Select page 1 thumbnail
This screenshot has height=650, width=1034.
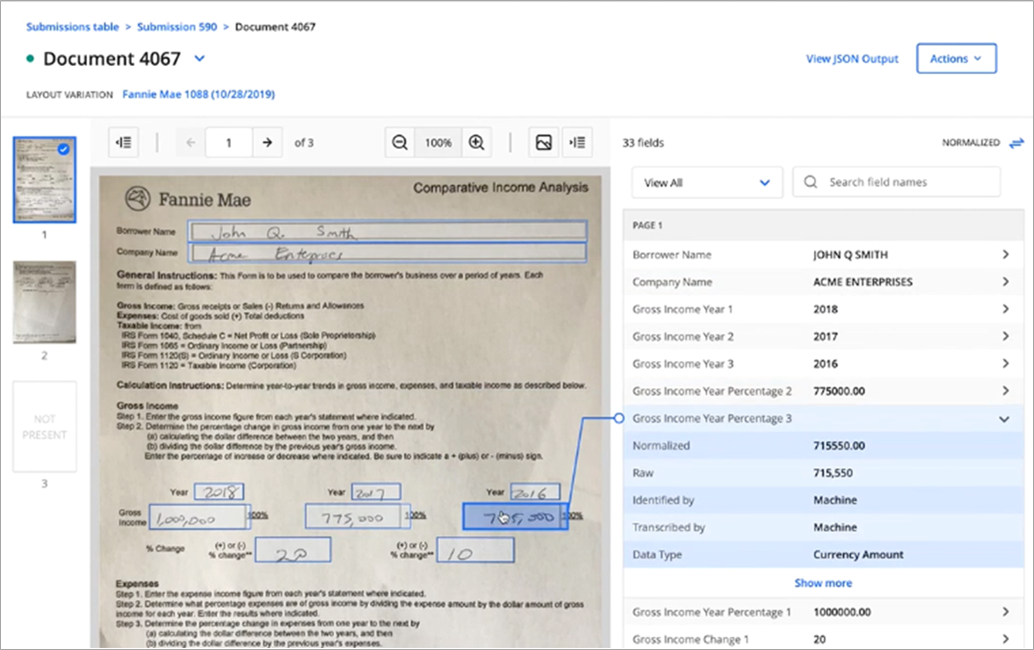pos(44,179)
